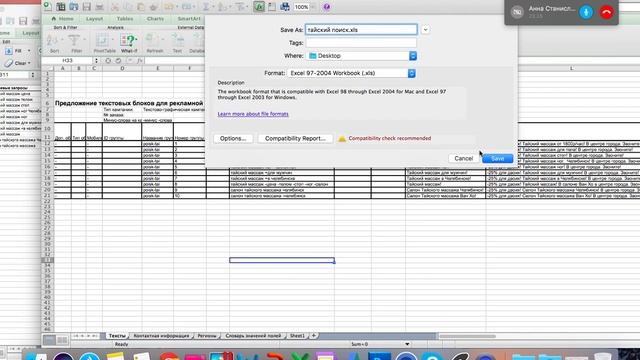640x360 pixels.
Task: Click the New Workbook toolbar icon
Action: pyautogui.click(x=48, y=6)
